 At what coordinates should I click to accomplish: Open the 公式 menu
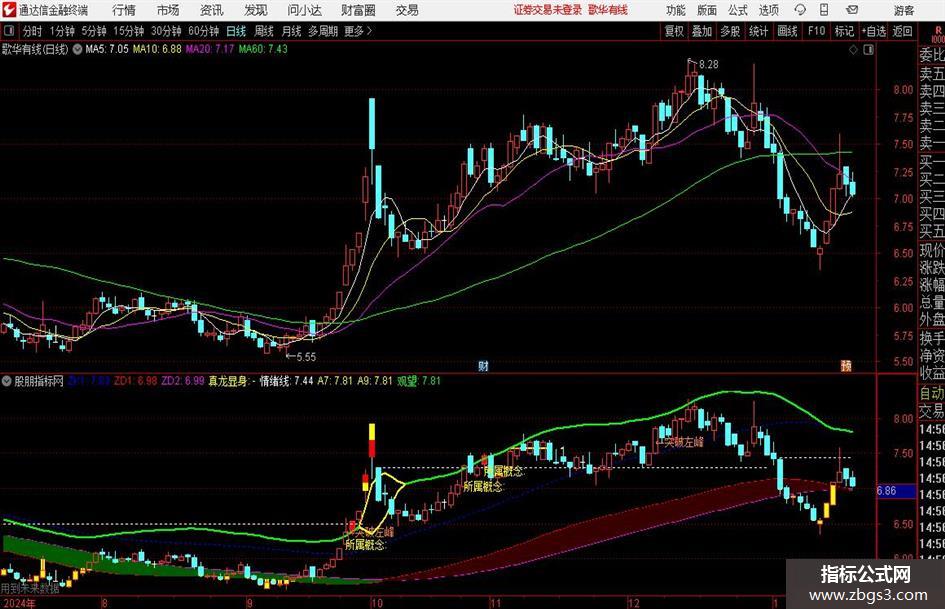(738, 10)
